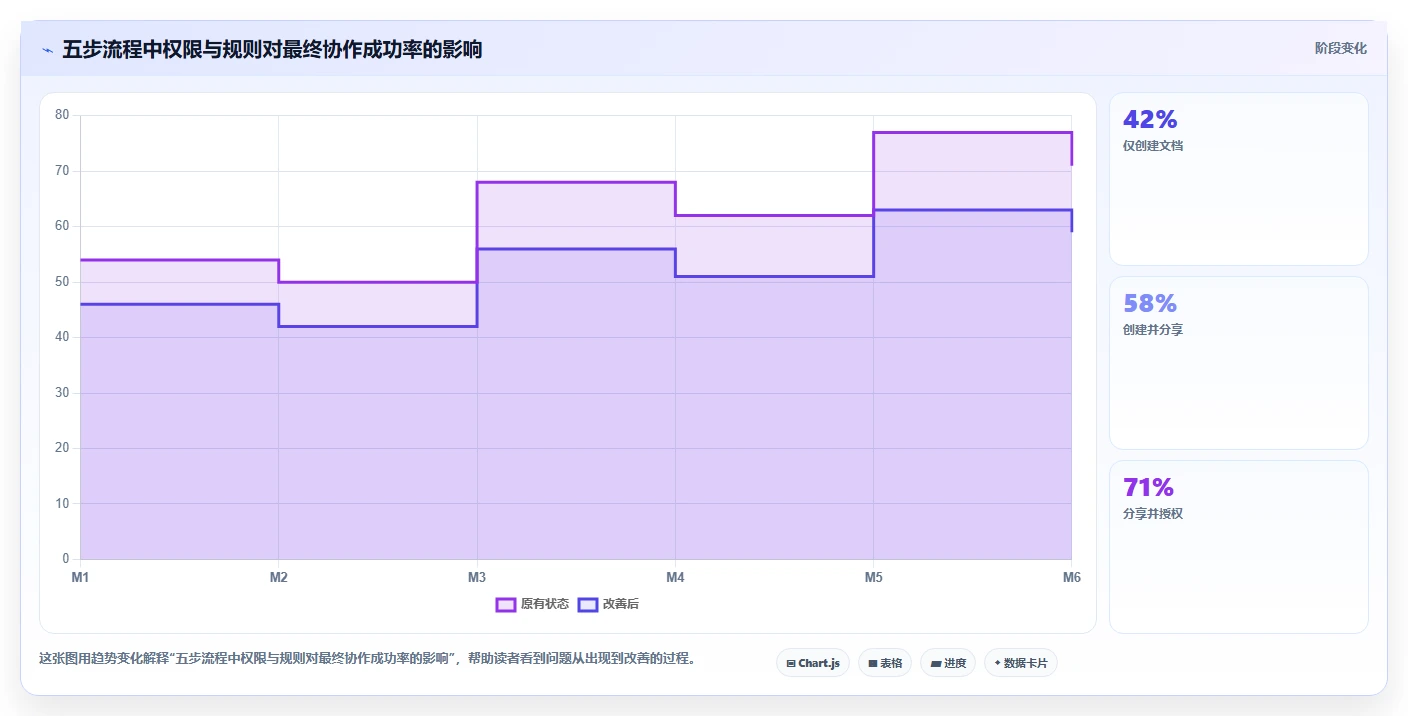Select the 表格 chip
The height and width of the screenshot is (716, 1408).
tap(885, 663)
